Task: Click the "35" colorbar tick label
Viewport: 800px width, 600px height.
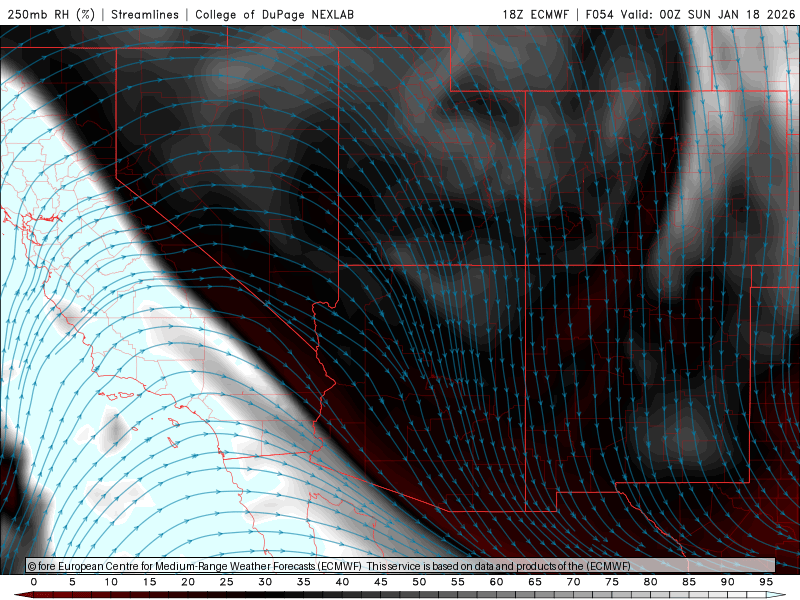Action: tap(304, 582)
